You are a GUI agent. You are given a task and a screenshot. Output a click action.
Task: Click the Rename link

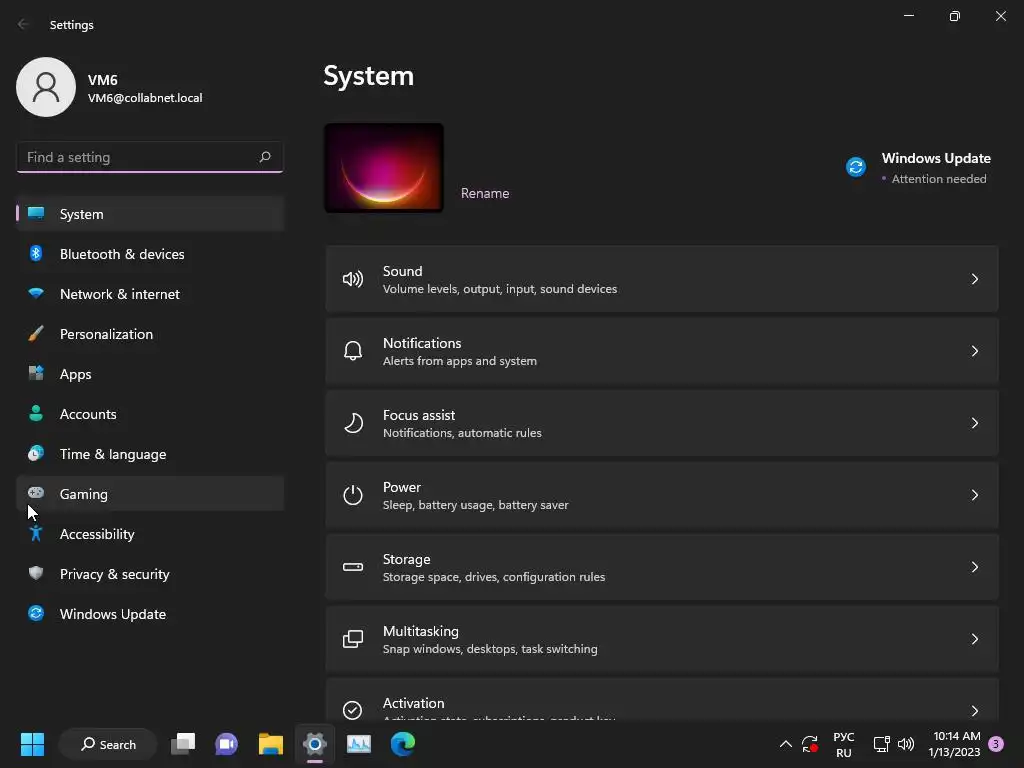(485, 193)
